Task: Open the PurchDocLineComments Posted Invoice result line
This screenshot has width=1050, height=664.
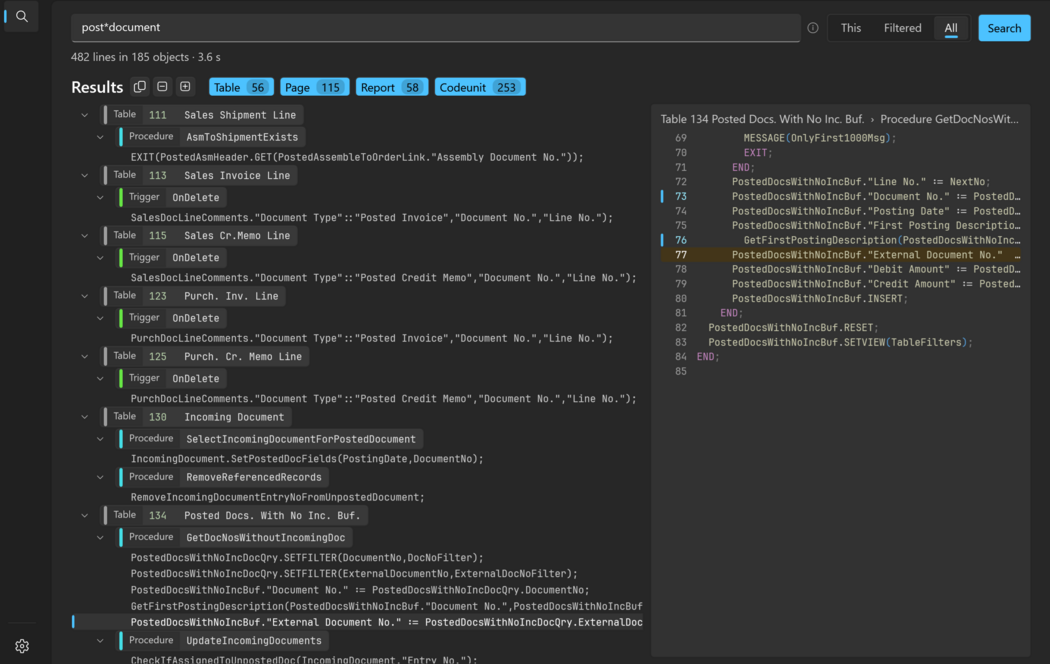Action: [372, 338]
